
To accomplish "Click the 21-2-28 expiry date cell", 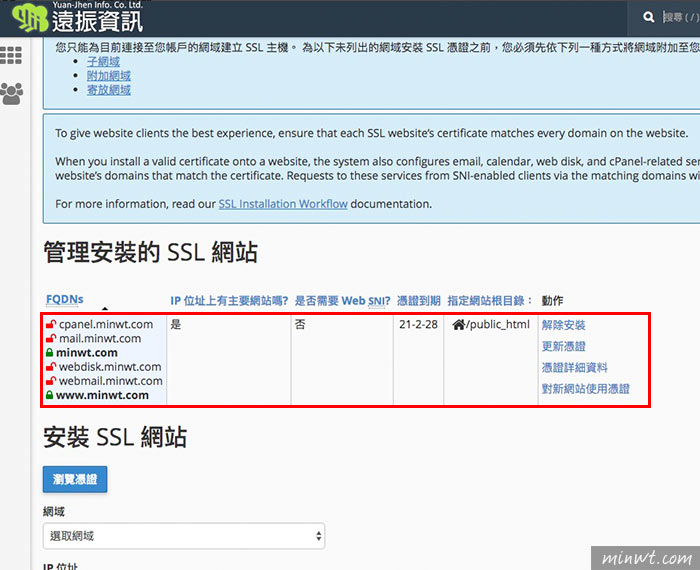I will [418, 325].
